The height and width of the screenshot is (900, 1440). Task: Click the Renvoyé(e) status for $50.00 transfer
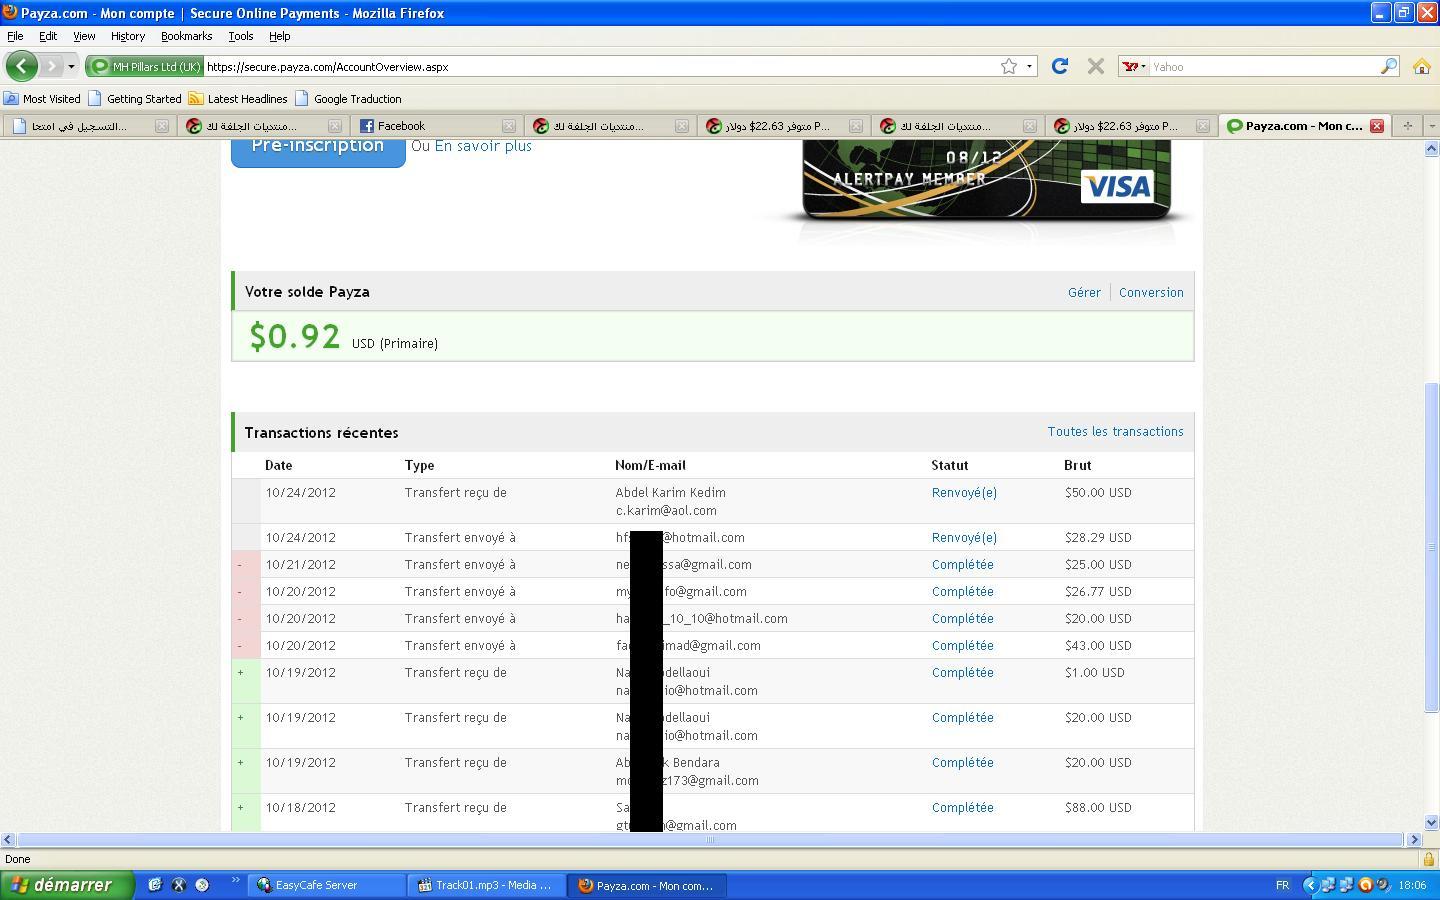pos(964,493)
